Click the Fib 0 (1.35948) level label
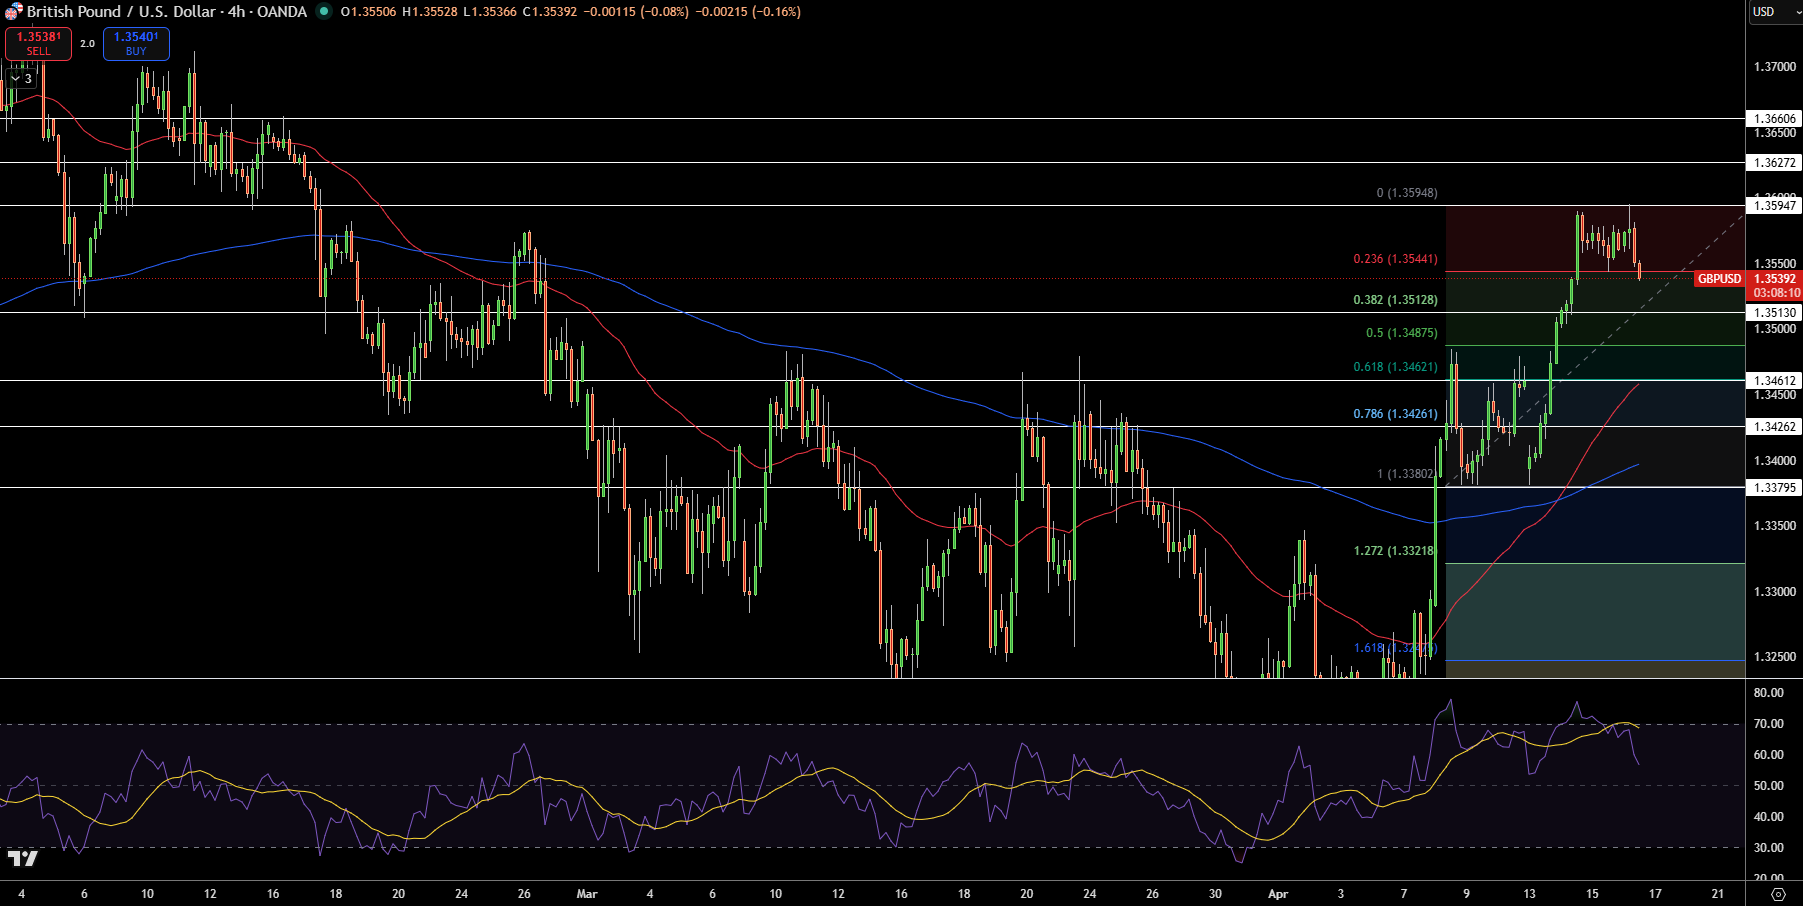 click(x=1407, y=193)
